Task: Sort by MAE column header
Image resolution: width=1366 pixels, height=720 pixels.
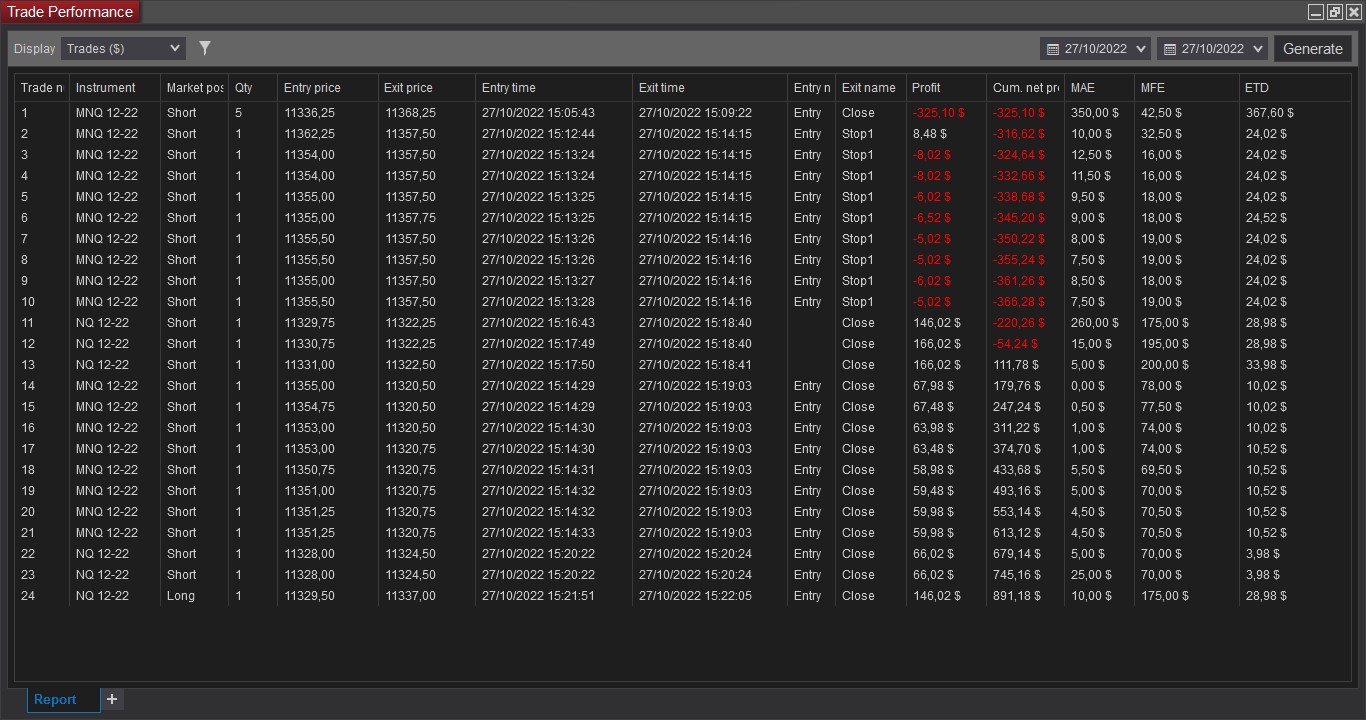Action: (1099, 88)
